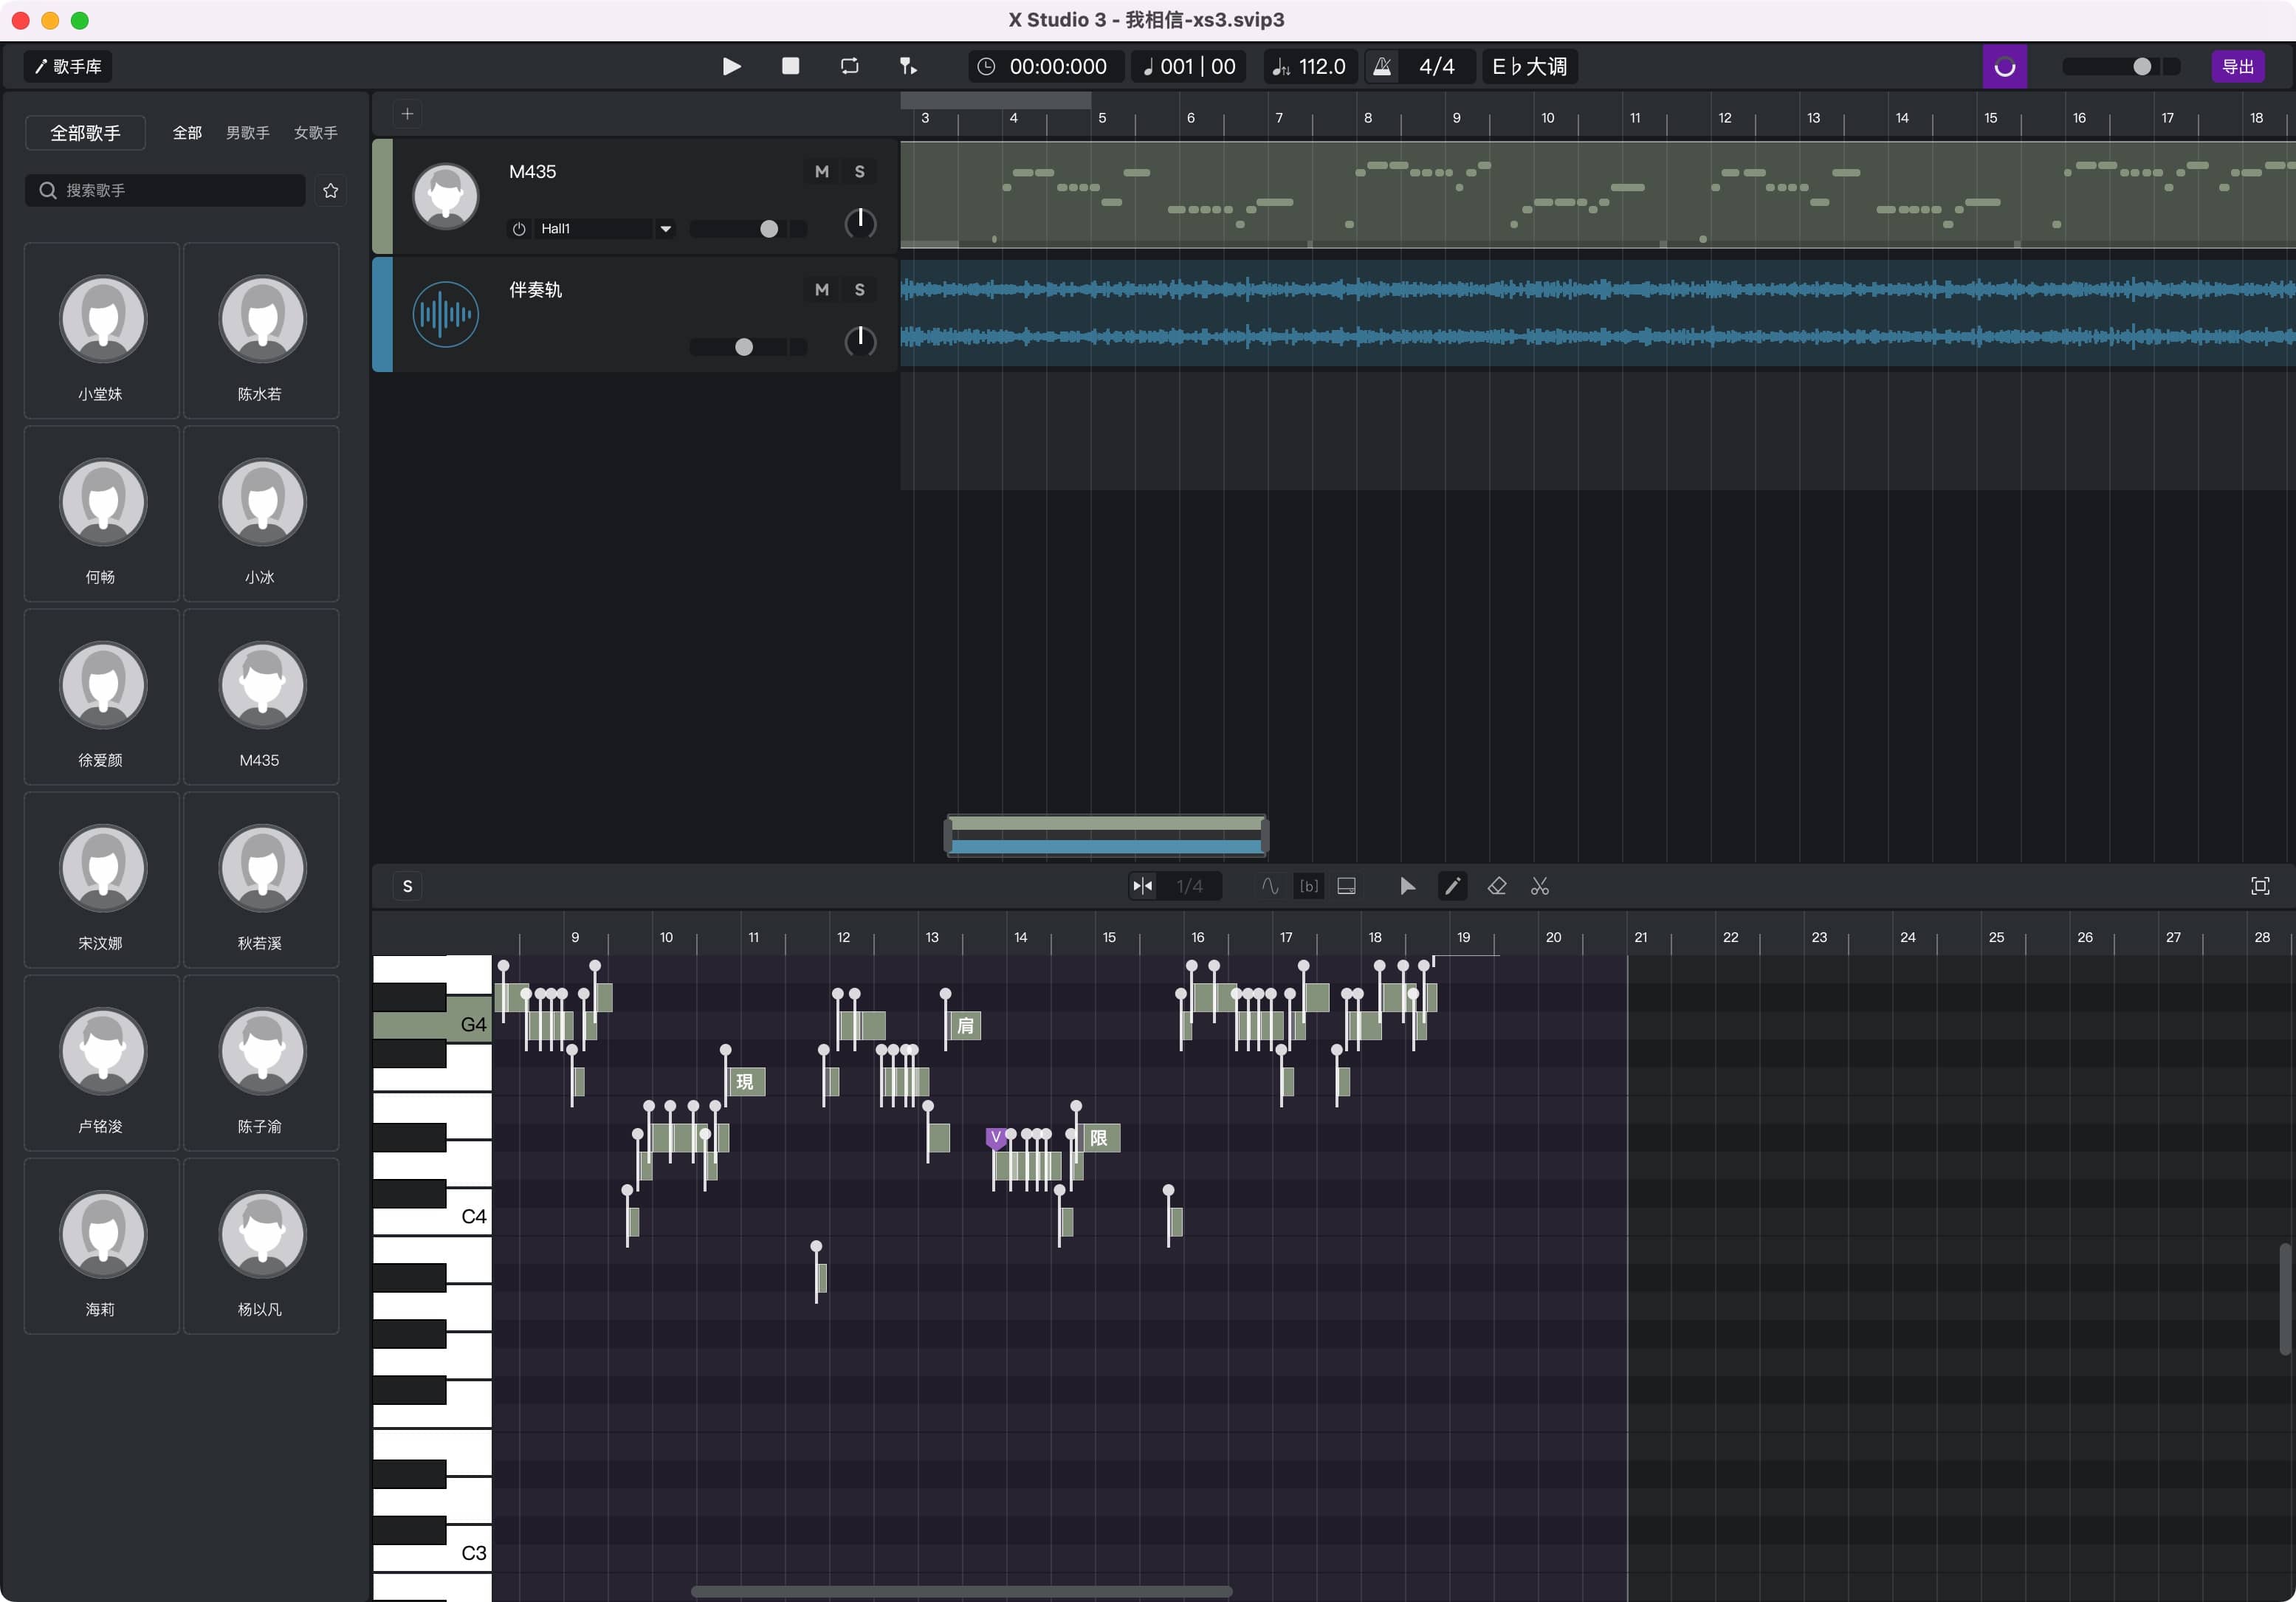Viewport: 2296px width, 1602px height.
Task: Select singer 小堂妹
Action: tap(101, 331)
